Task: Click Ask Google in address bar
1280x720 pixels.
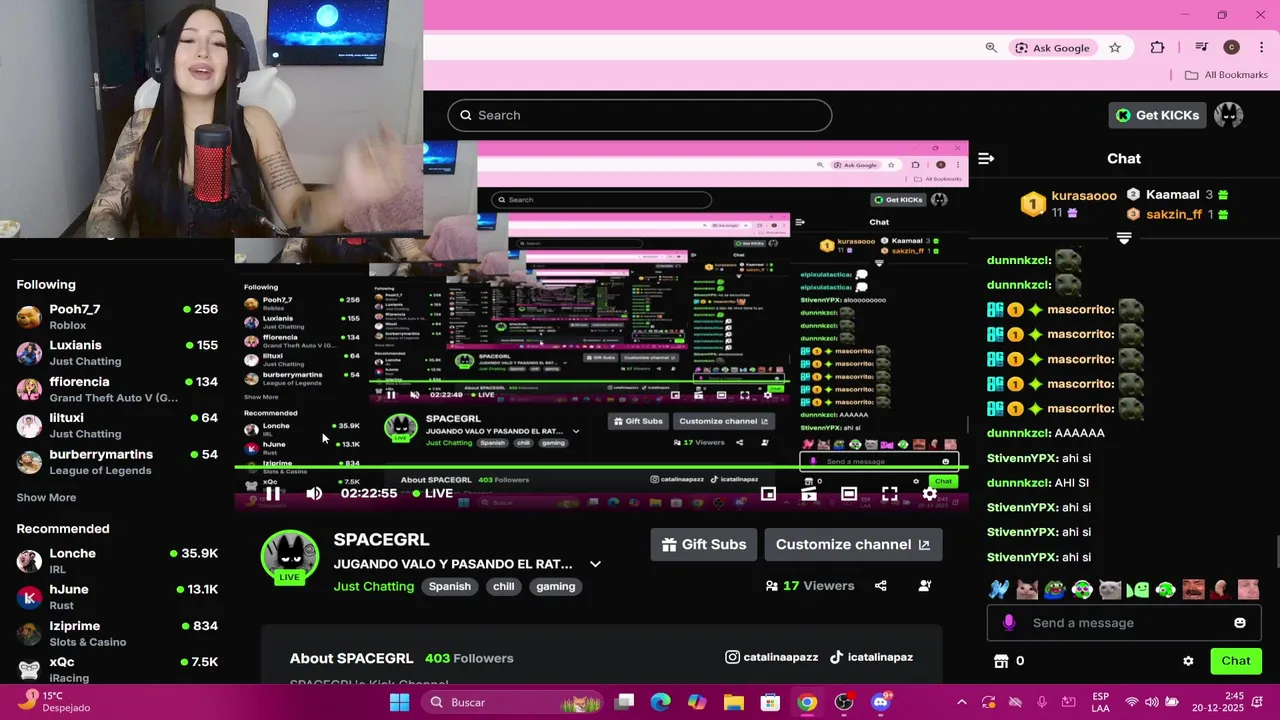Action: tap(1052, 48)
